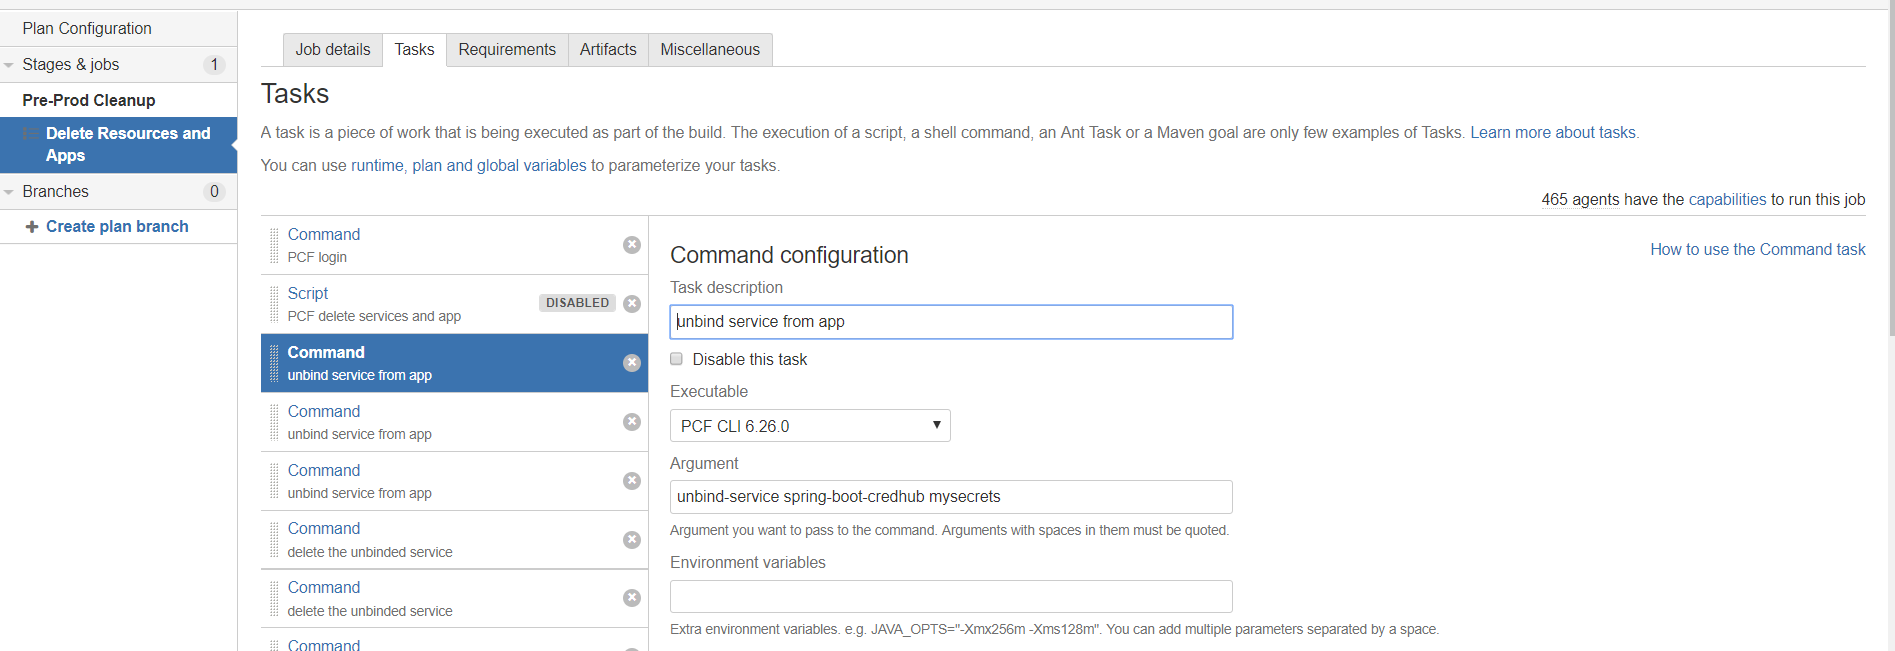1895x651 pixels.
Task: Click the plus icon beside Create plan branch
Action: click(32, 227)
